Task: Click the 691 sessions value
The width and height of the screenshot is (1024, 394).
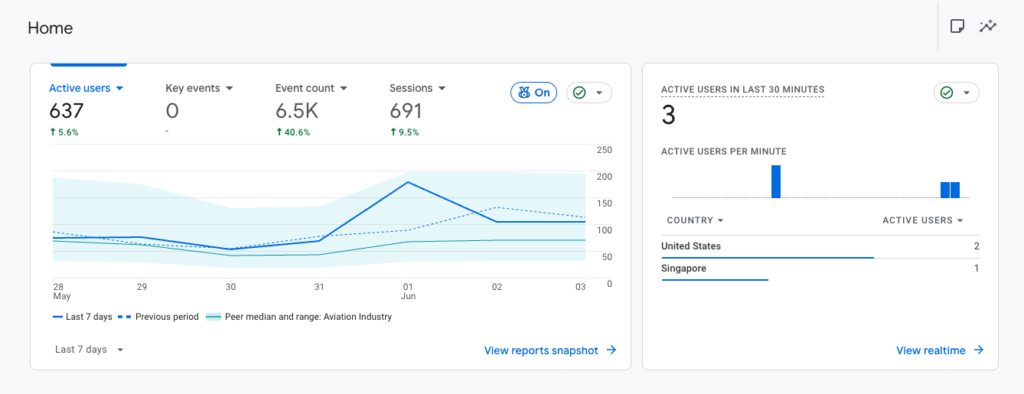Action: coord(406,111)
